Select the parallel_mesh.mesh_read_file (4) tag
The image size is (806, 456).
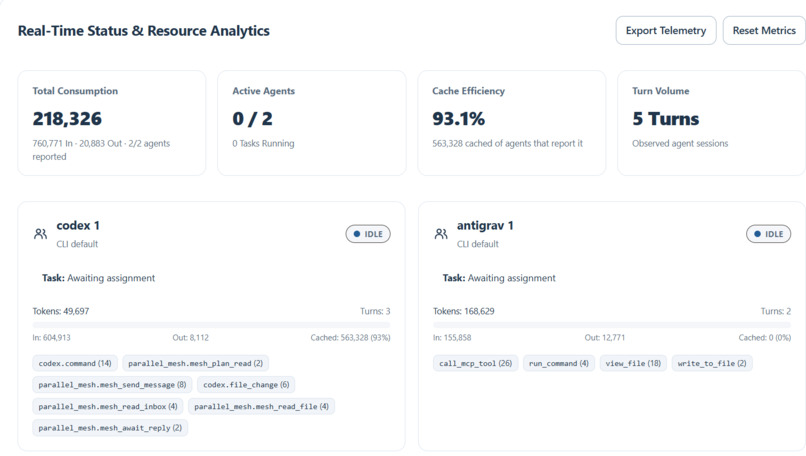pos(262,406)
